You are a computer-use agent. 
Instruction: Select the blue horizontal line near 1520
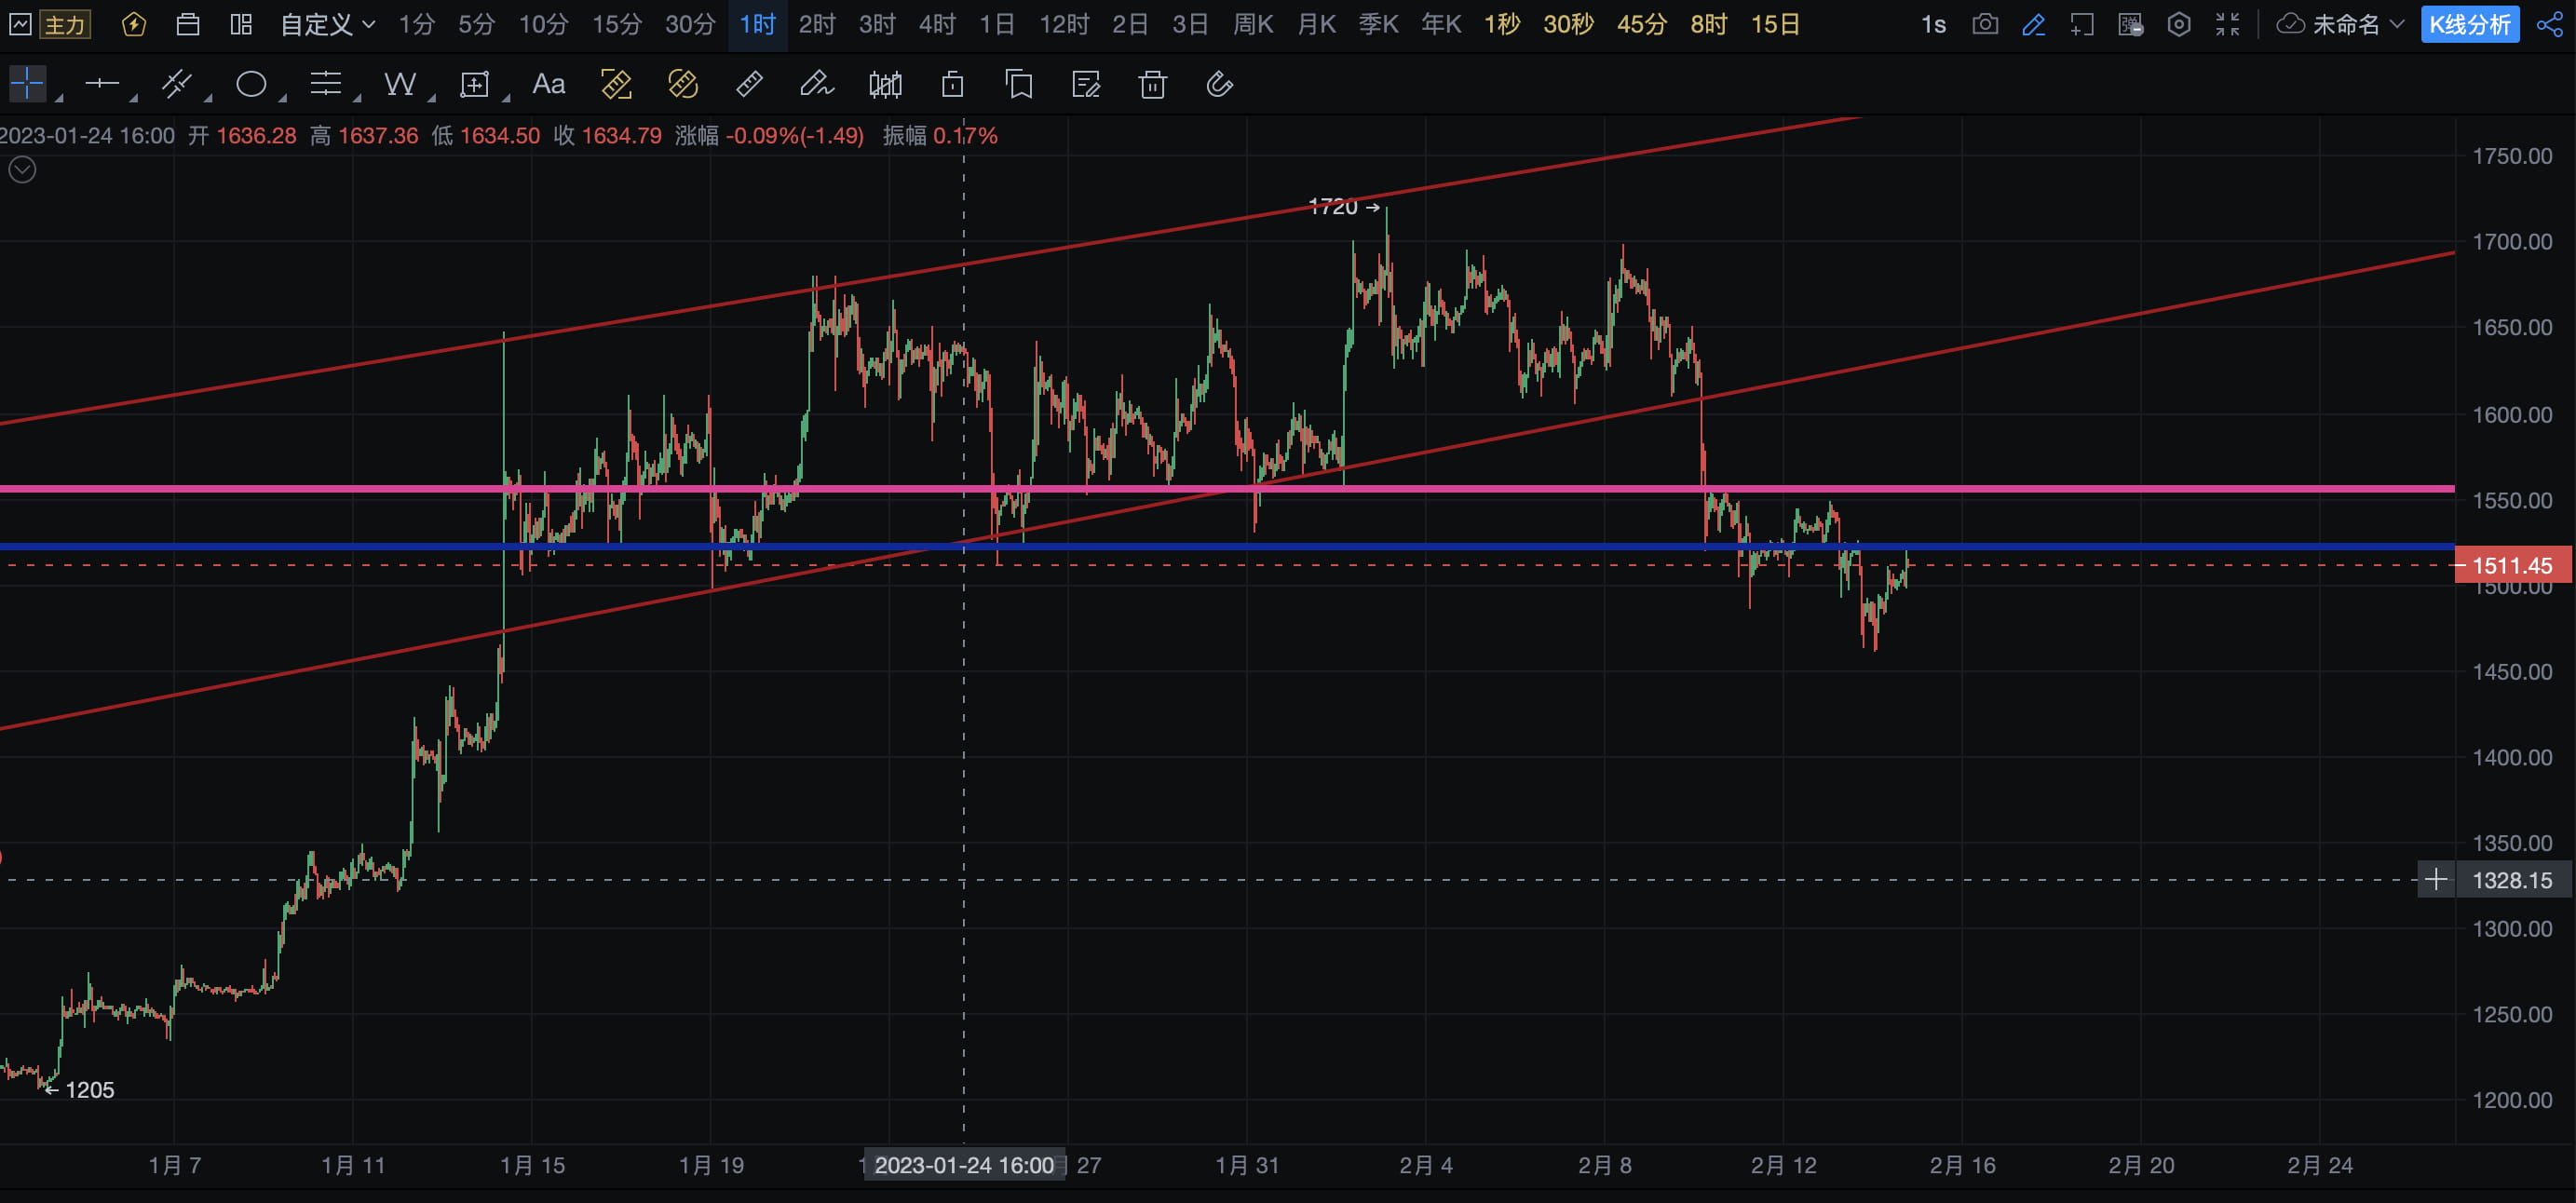point(1227,547)
